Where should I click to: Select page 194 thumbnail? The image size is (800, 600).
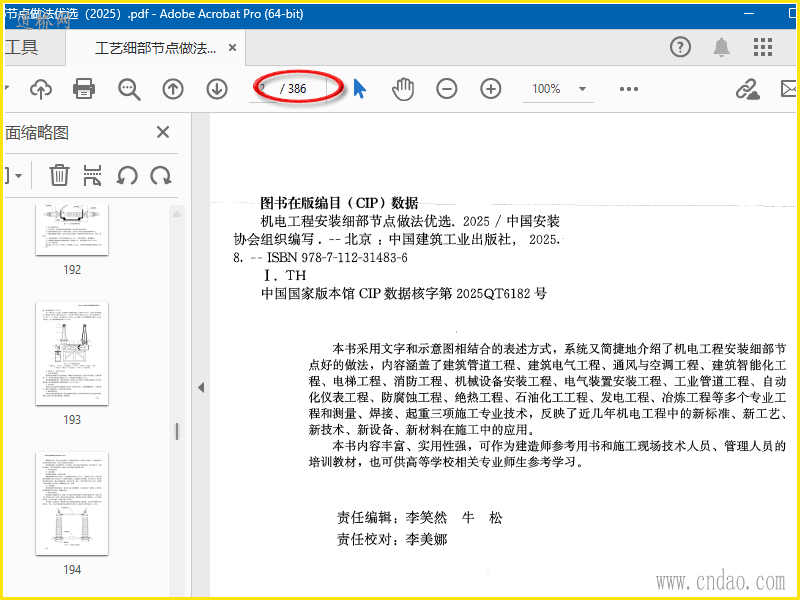pos(72,504)
